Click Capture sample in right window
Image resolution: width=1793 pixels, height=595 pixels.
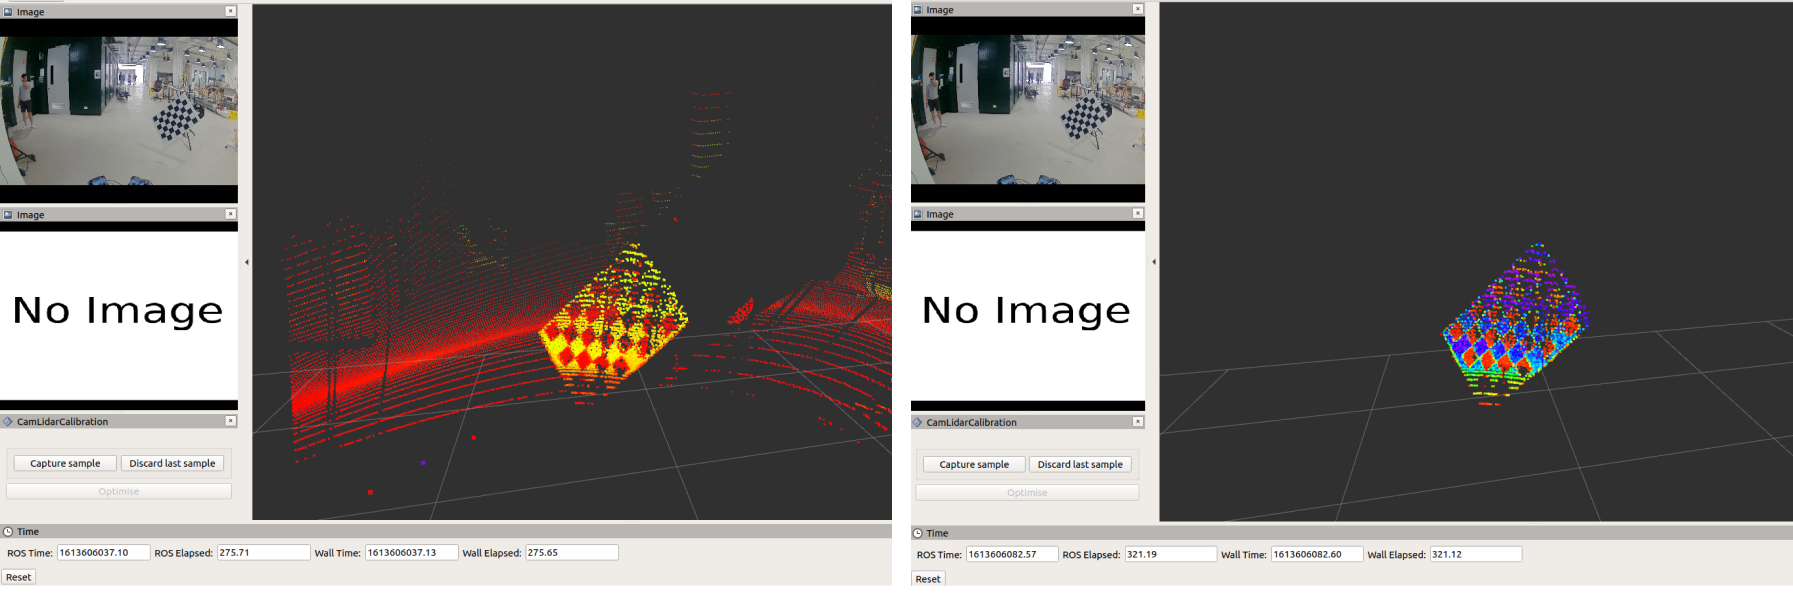[x=974, y=464]
